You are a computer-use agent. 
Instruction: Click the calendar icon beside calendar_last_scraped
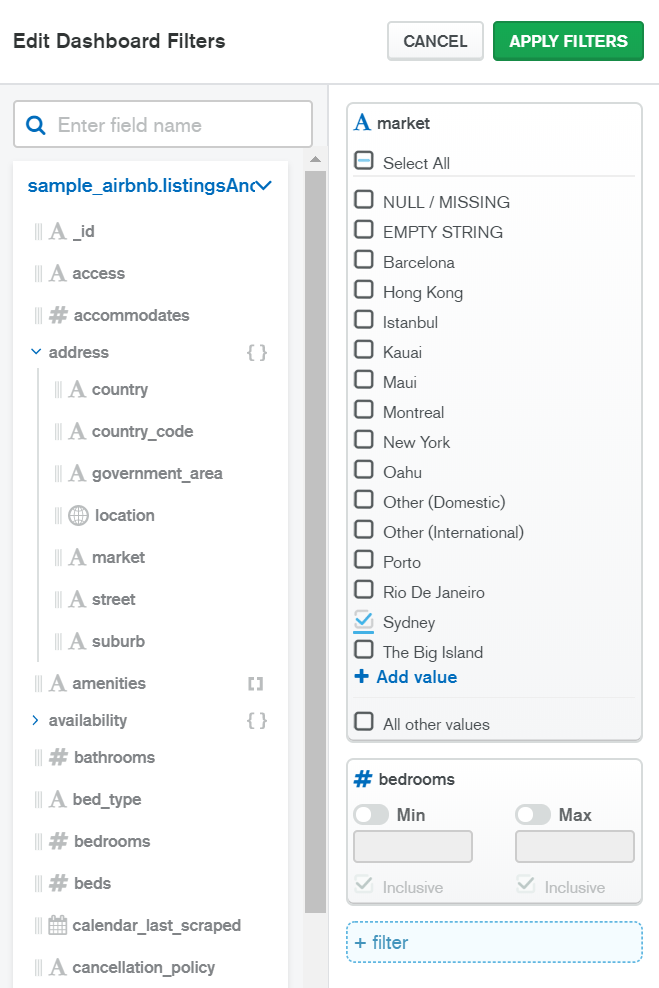click(58, 925)
